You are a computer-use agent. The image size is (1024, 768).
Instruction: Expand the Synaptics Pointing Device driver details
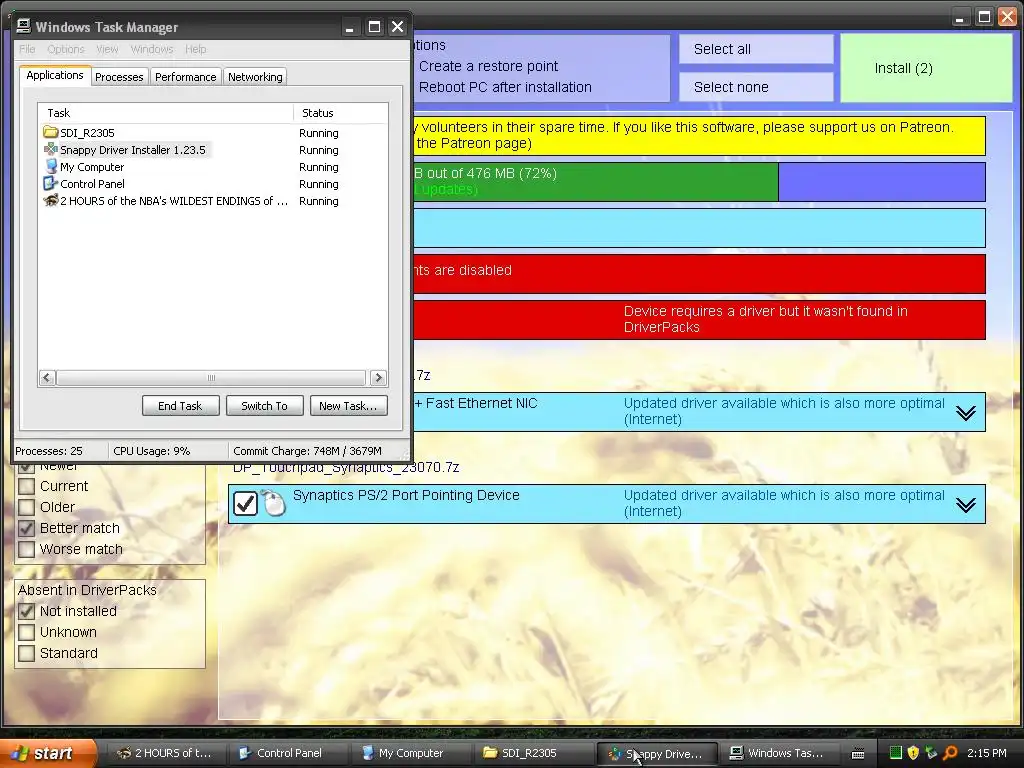coord(965,505)
